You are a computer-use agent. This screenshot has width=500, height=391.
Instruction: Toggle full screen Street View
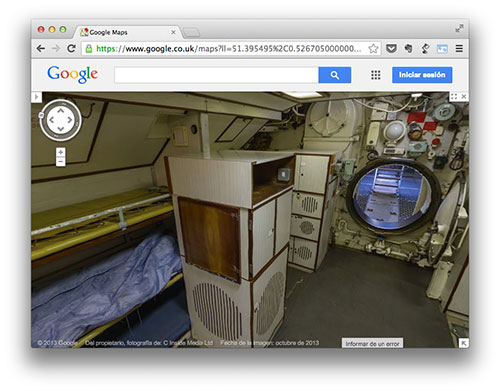pos(454,96)
